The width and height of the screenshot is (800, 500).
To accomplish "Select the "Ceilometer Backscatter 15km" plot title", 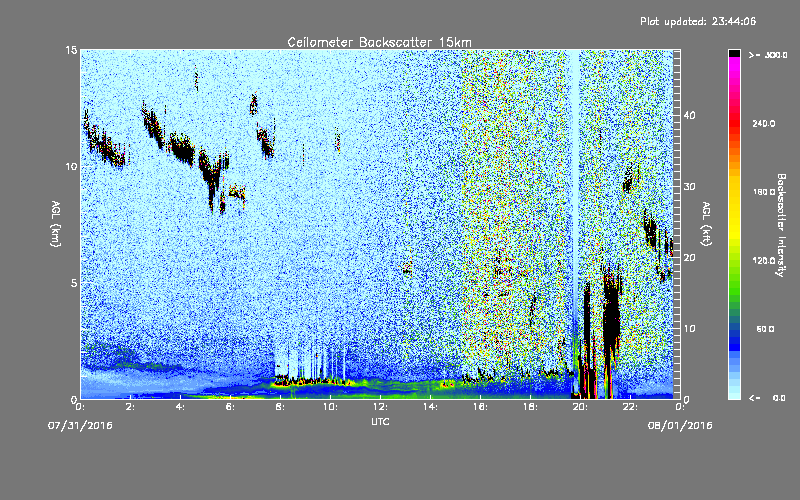I will click(379, 42).
